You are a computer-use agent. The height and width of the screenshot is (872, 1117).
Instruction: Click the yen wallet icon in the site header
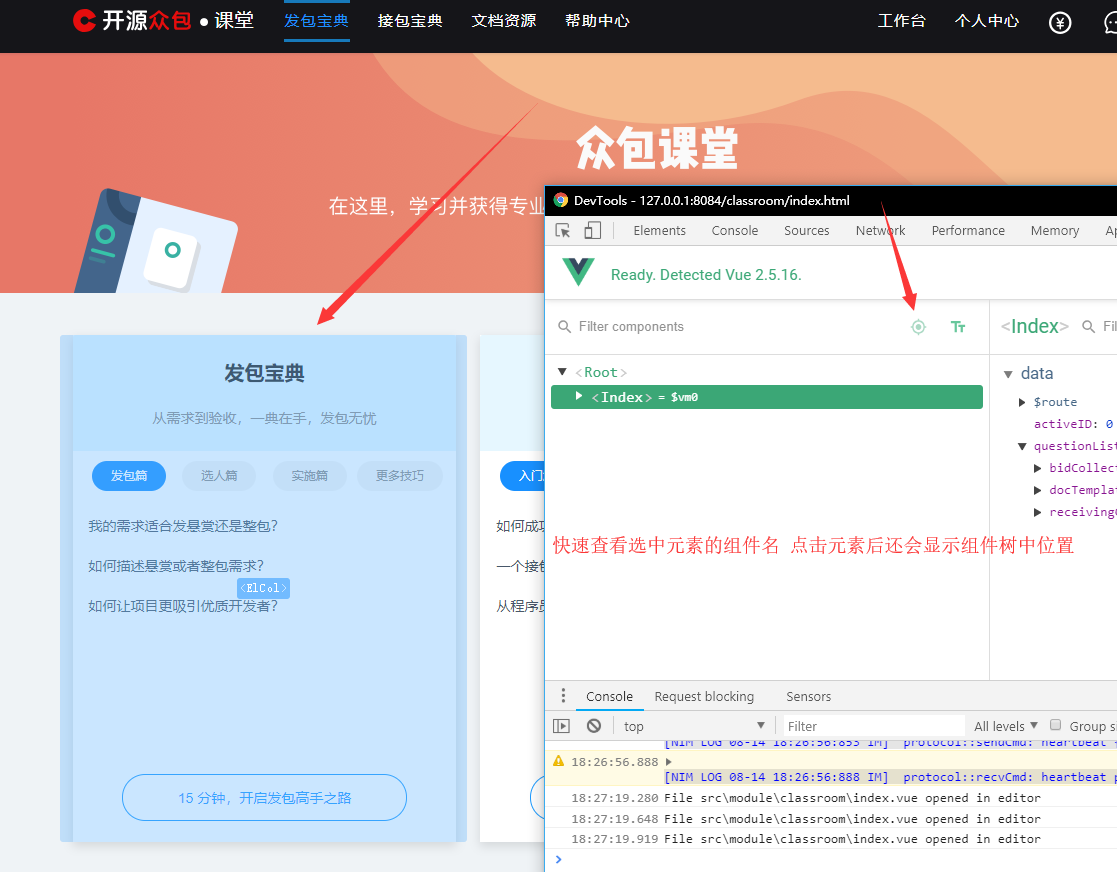[1060, 23]
